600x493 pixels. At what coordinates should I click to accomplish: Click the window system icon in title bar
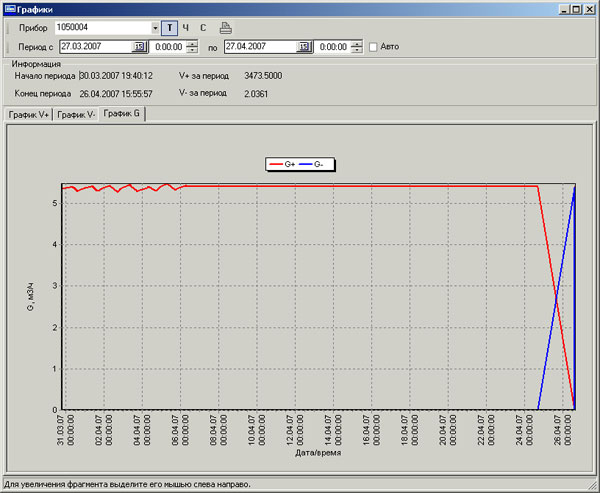click(9, 8)
